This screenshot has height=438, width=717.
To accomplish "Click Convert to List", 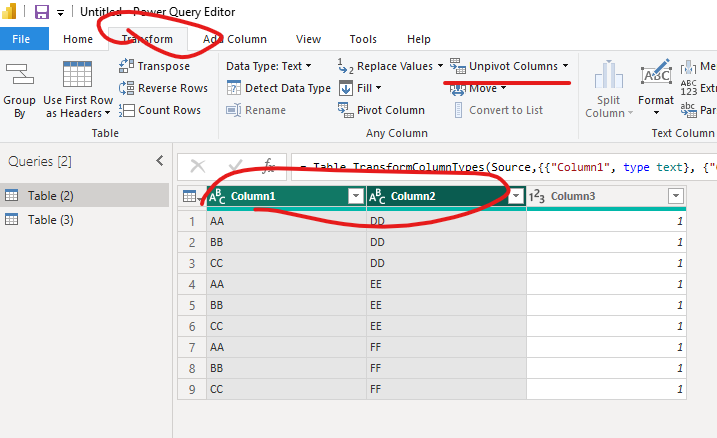I will pyautogui.click(x=498, y=110).
